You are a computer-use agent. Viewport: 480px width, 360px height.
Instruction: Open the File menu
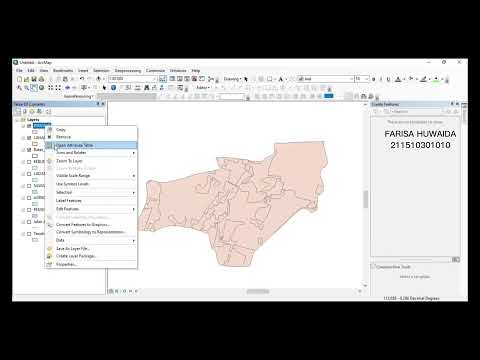[19, 71]
